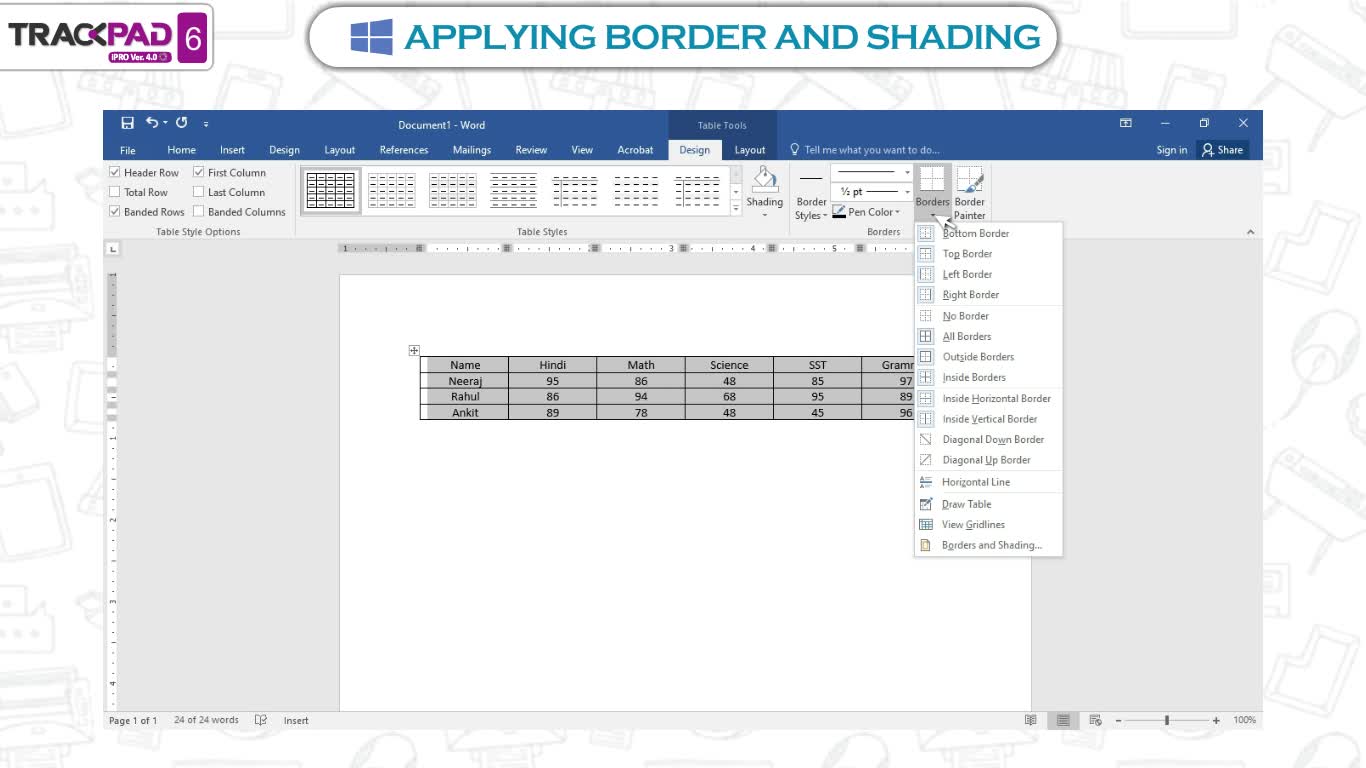Viewport: 1366px width, 768px height.
Task: Select the Border Painter tool
Action: pos(969,193)
